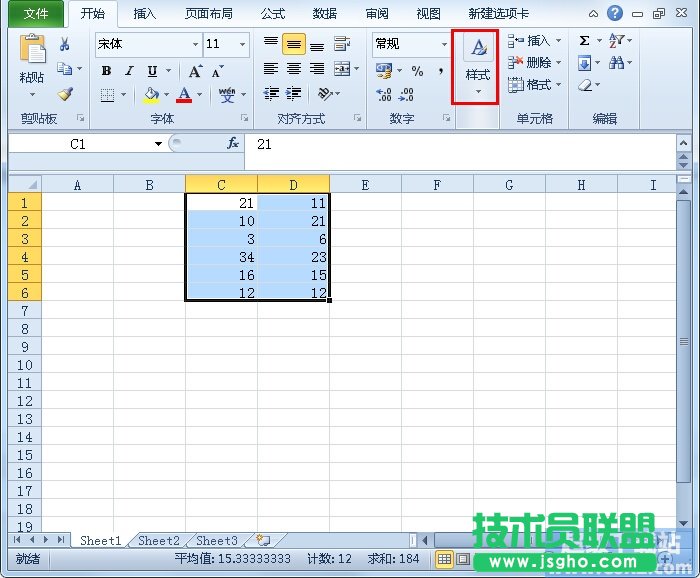Align cell text to bottom

pyautogui.click(x=317, y=44)
